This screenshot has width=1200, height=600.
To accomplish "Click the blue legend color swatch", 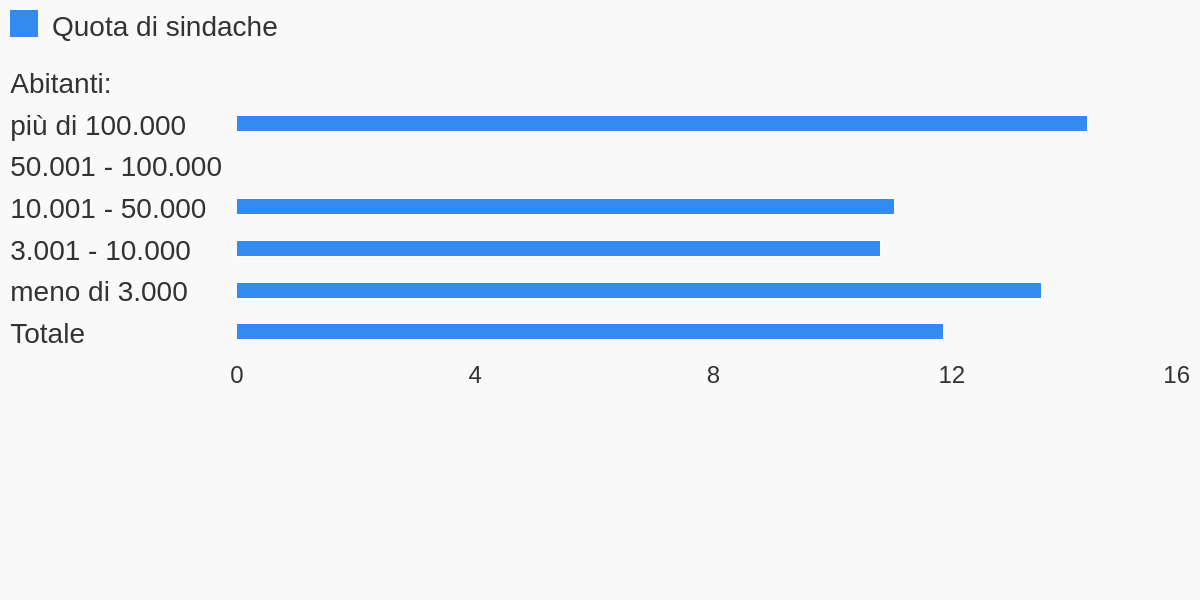I will coord(24,24).
